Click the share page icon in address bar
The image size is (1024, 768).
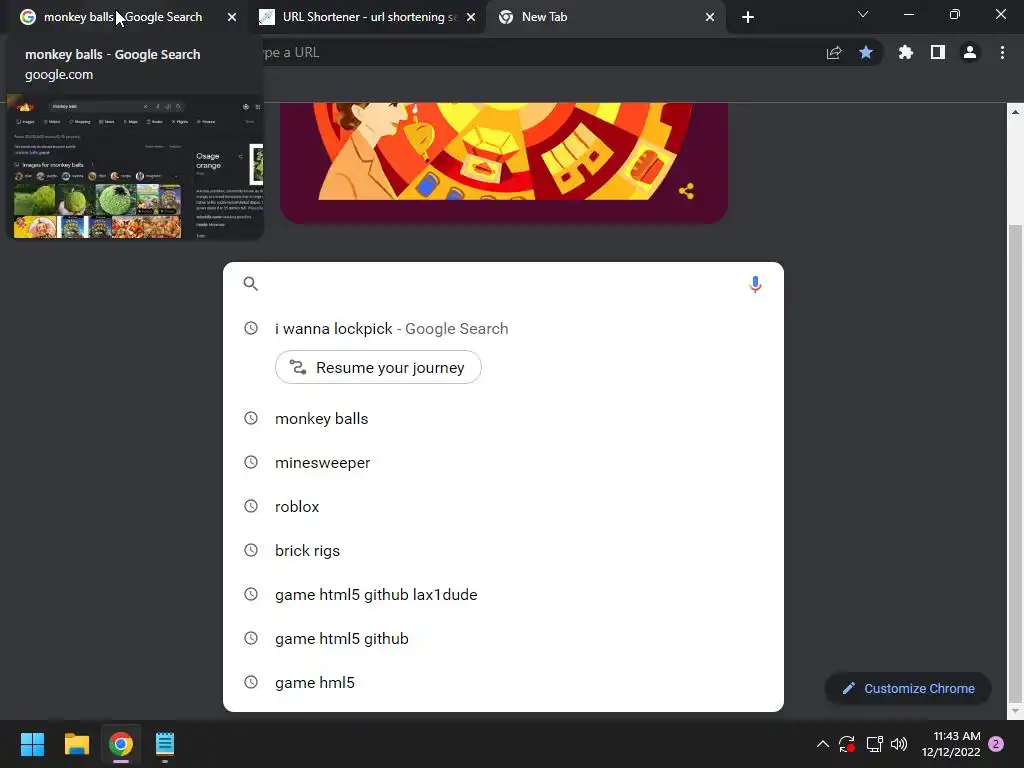point(834,52)
